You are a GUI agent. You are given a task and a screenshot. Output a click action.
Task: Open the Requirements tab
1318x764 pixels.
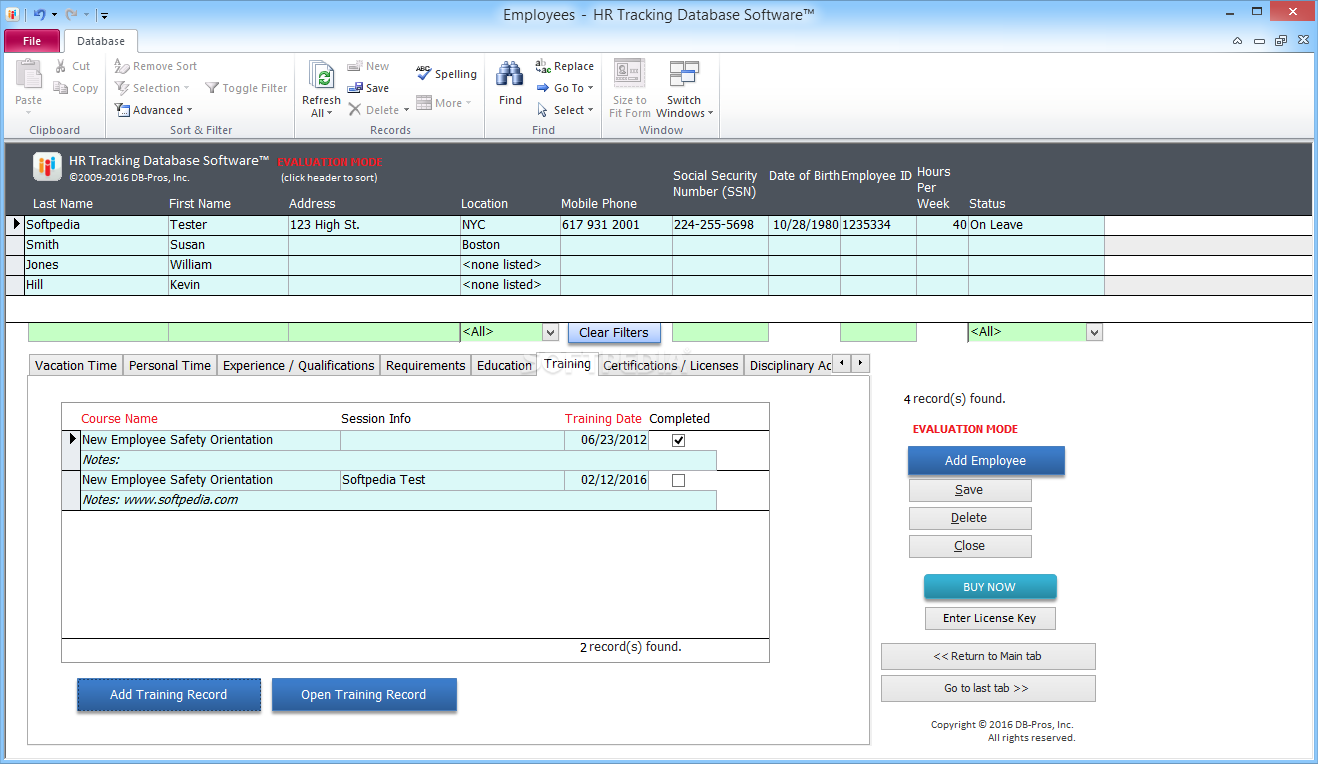(x=425, y=365)
